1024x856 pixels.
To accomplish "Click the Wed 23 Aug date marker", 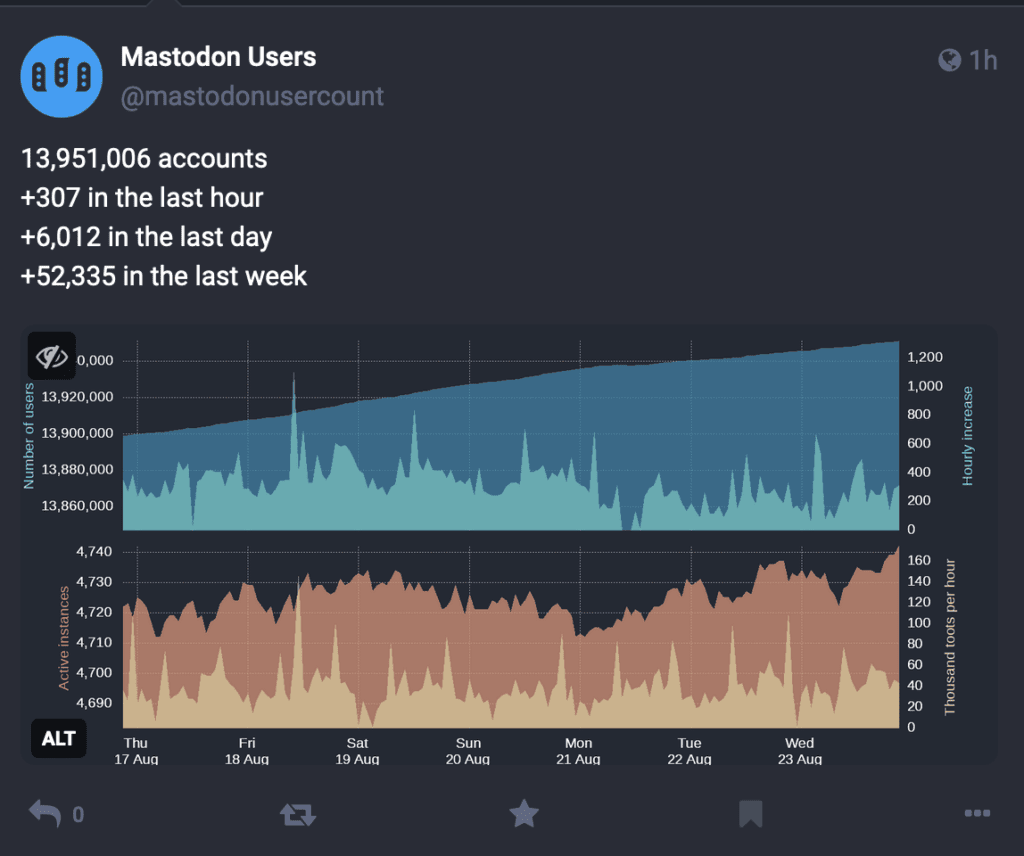I will [799, 751].
